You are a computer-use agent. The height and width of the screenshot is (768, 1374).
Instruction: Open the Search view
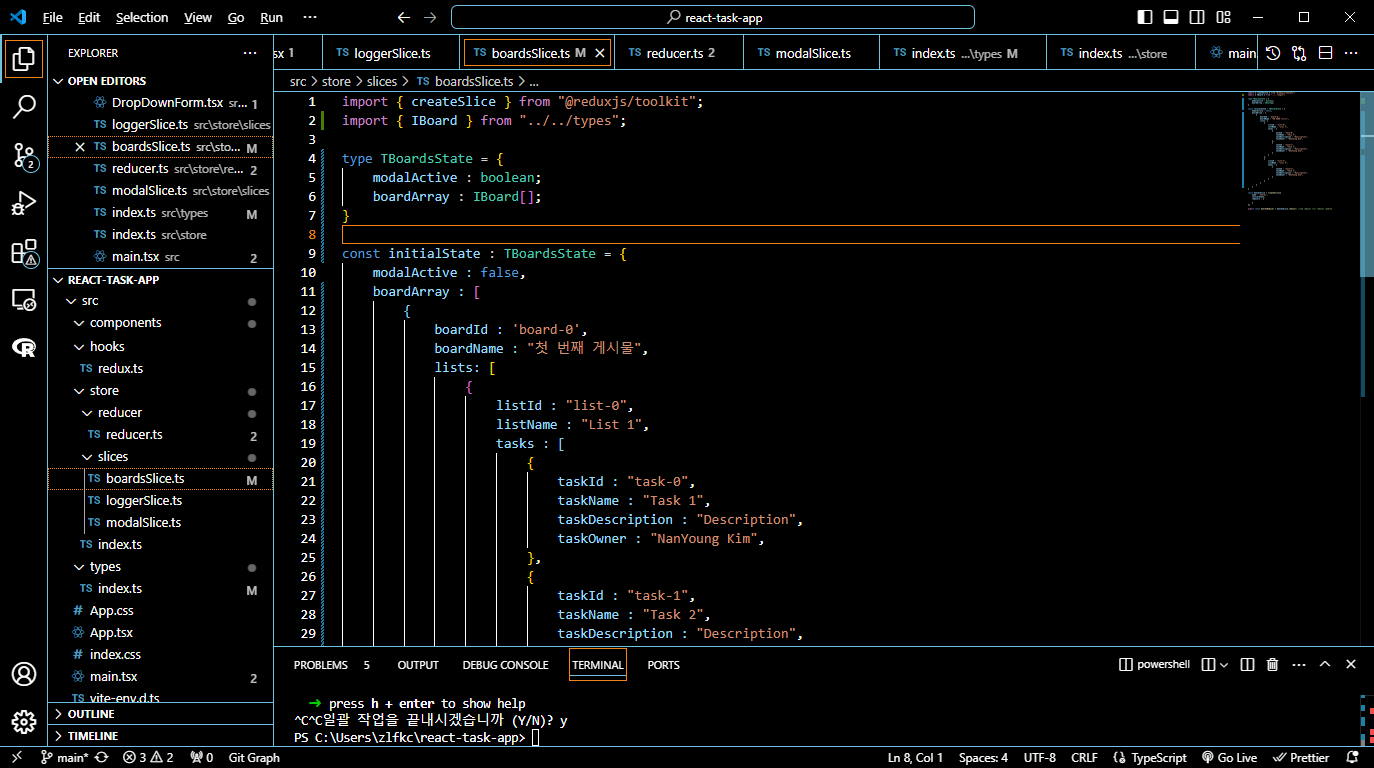(x=24, y=107)
